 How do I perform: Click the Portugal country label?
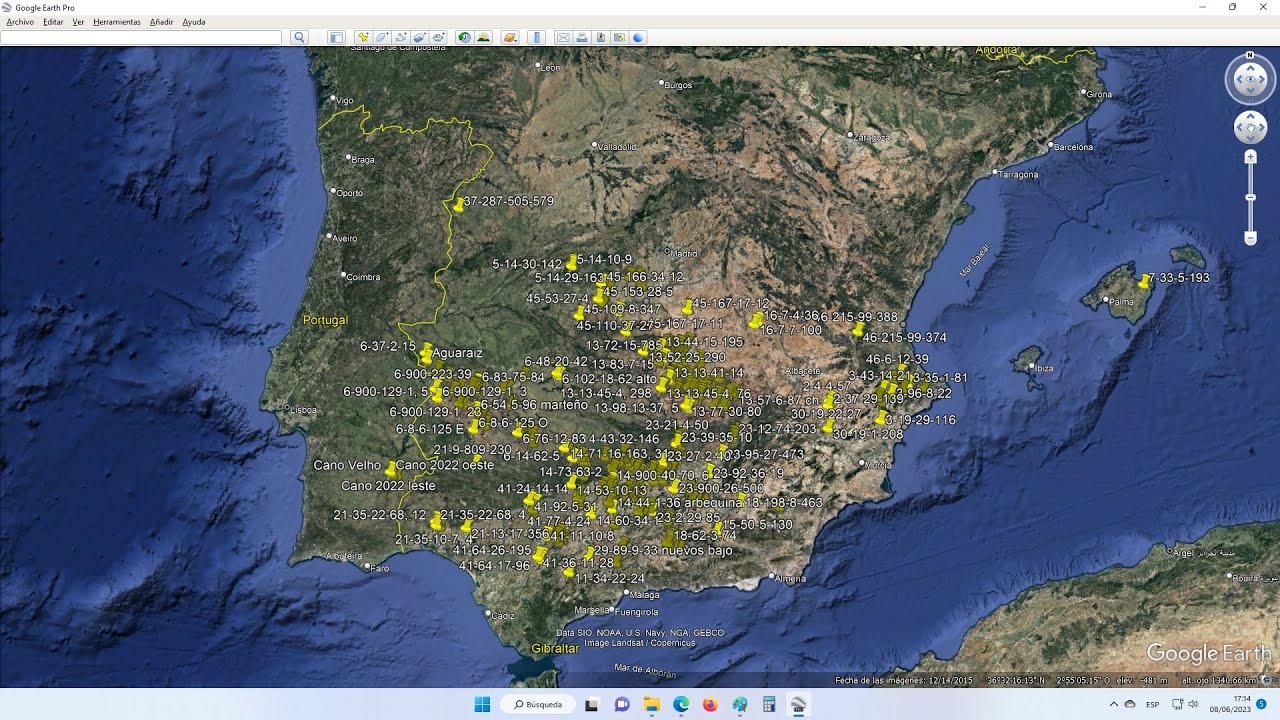coord(325,320)
